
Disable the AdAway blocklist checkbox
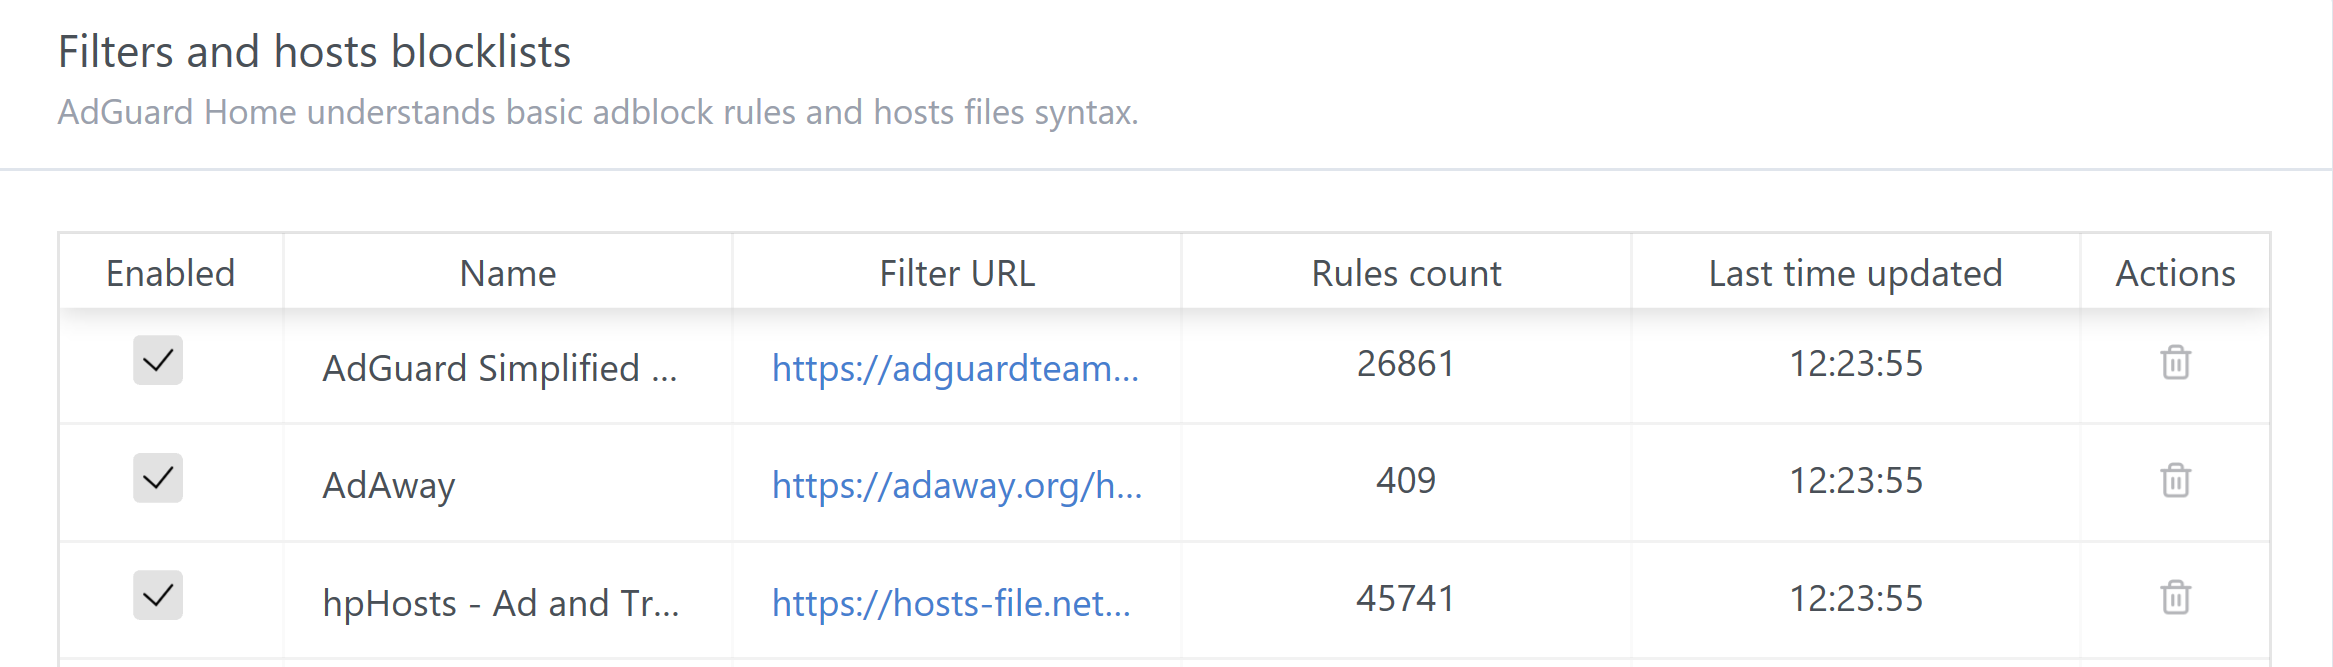158,479
